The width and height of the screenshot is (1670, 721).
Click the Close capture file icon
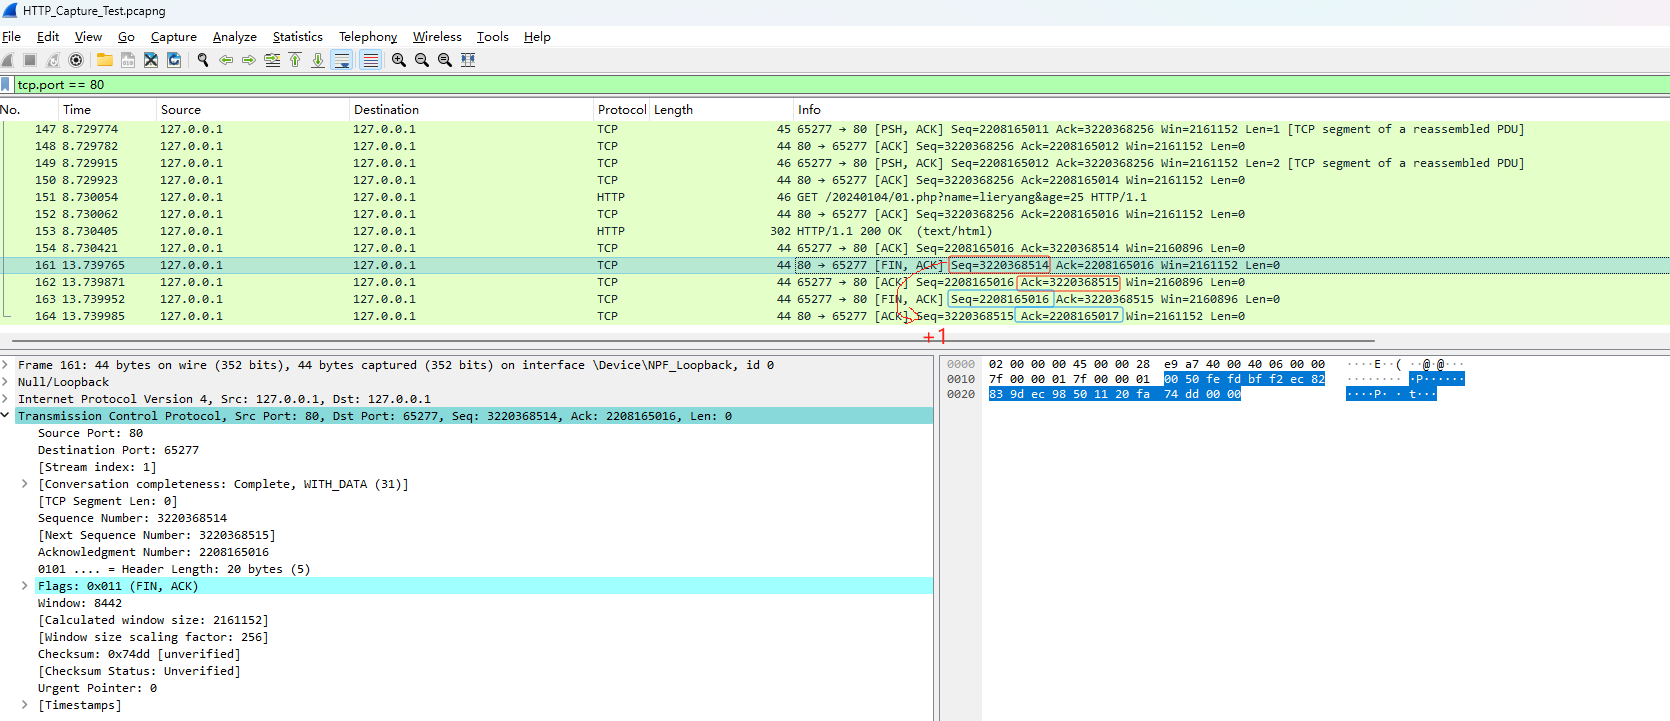point(151,60)
